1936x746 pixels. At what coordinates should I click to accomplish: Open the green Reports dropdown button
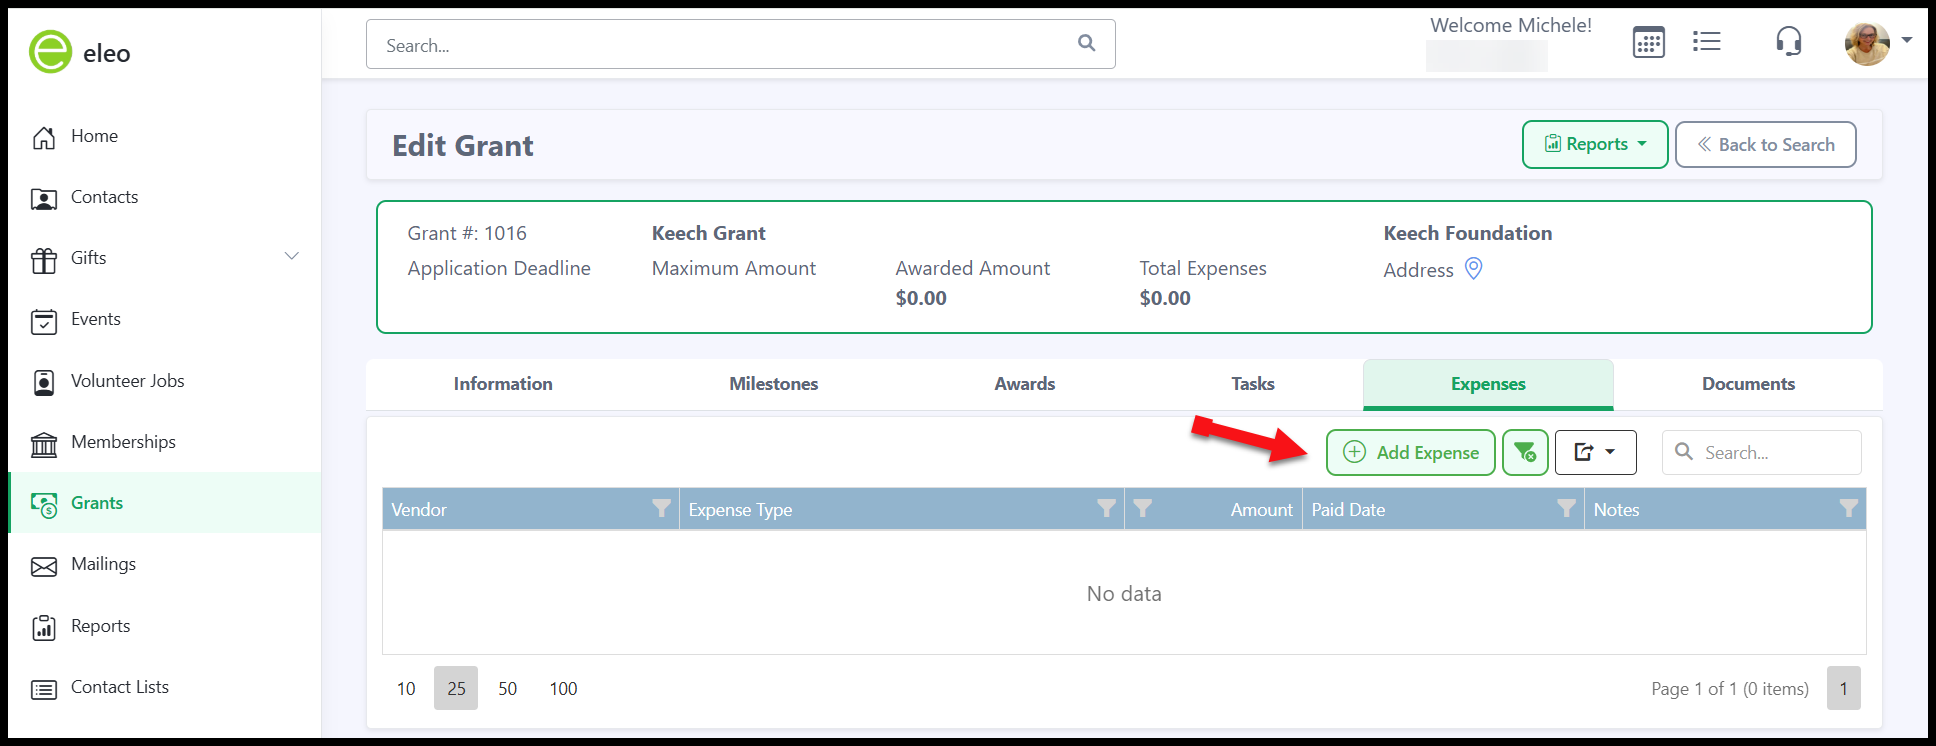(x=1595, y=144)
